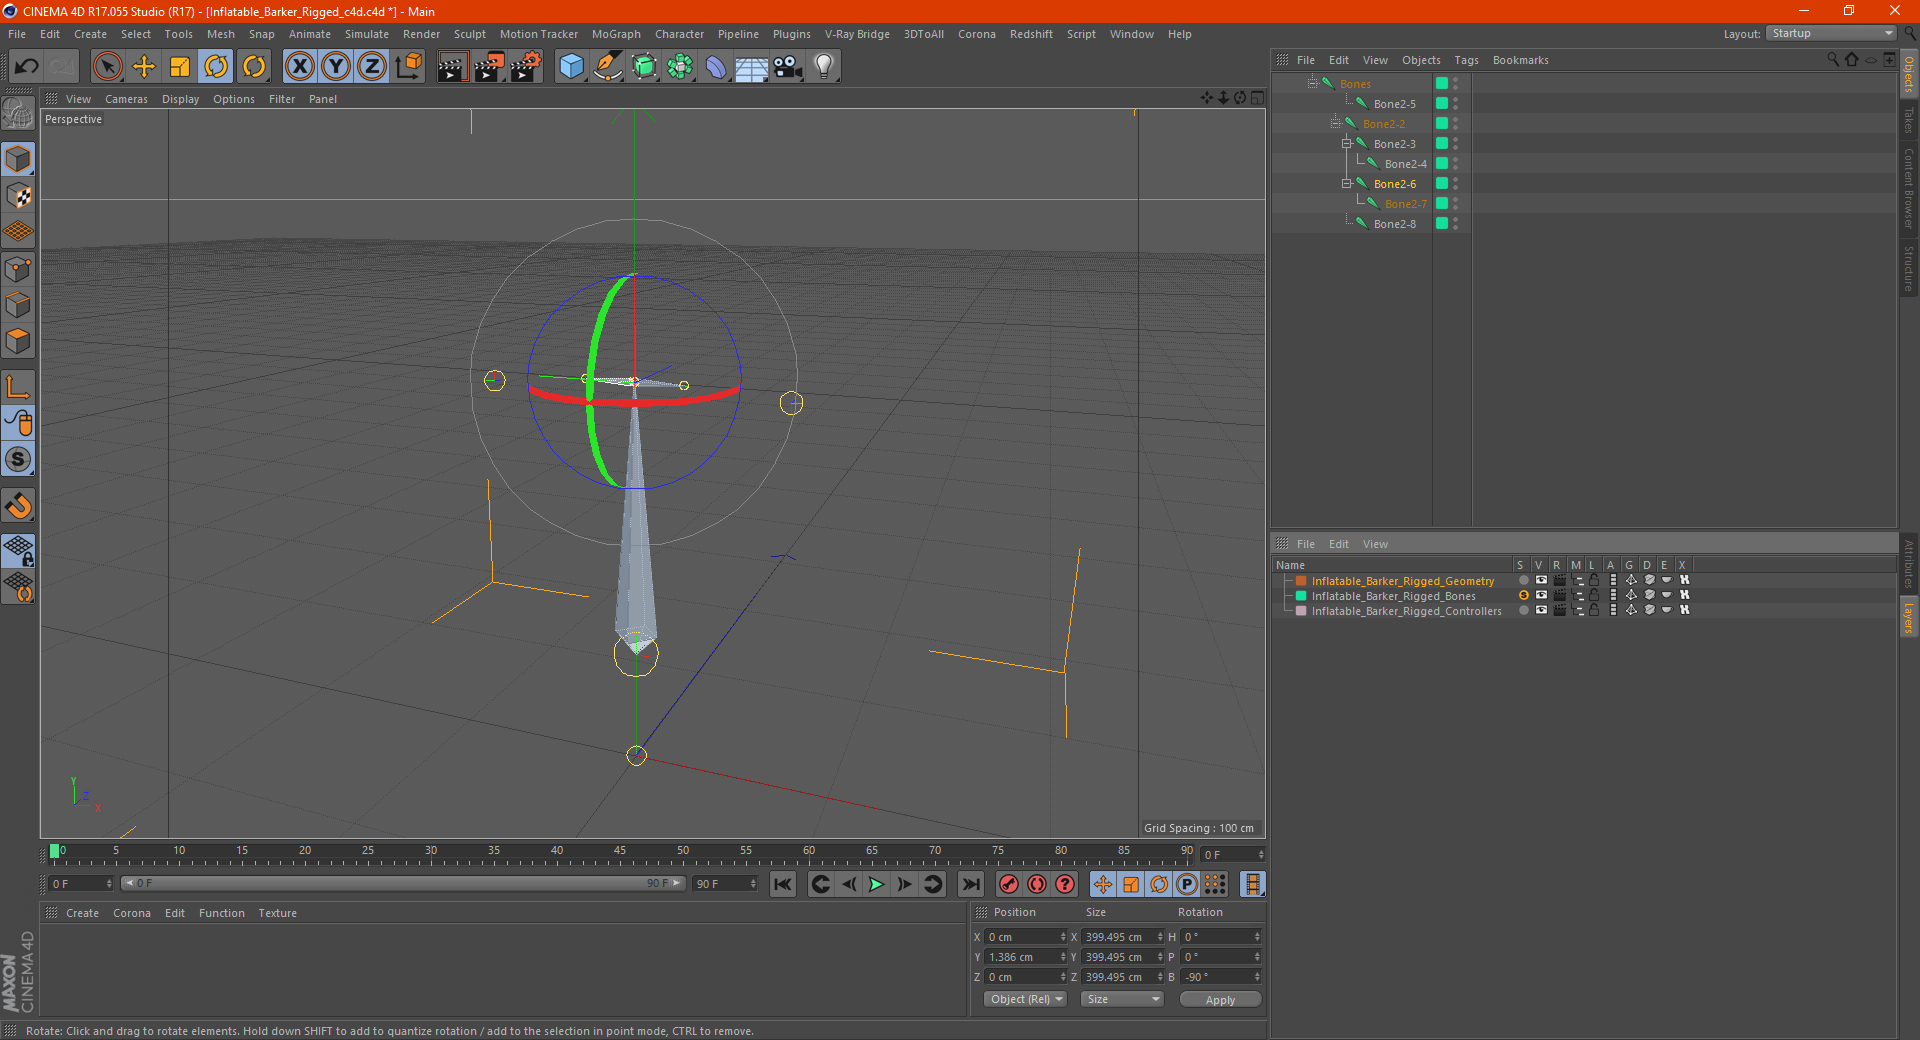Click the Bone2-4 layer color swatch
1920x1040 pixels.
[x=1442, y=163]
